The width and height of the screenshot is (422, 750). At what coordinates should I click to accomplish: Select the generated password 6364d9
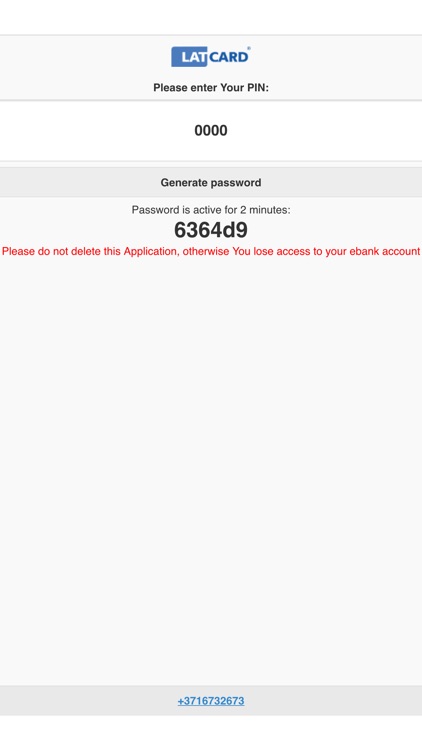click(211, 230)
